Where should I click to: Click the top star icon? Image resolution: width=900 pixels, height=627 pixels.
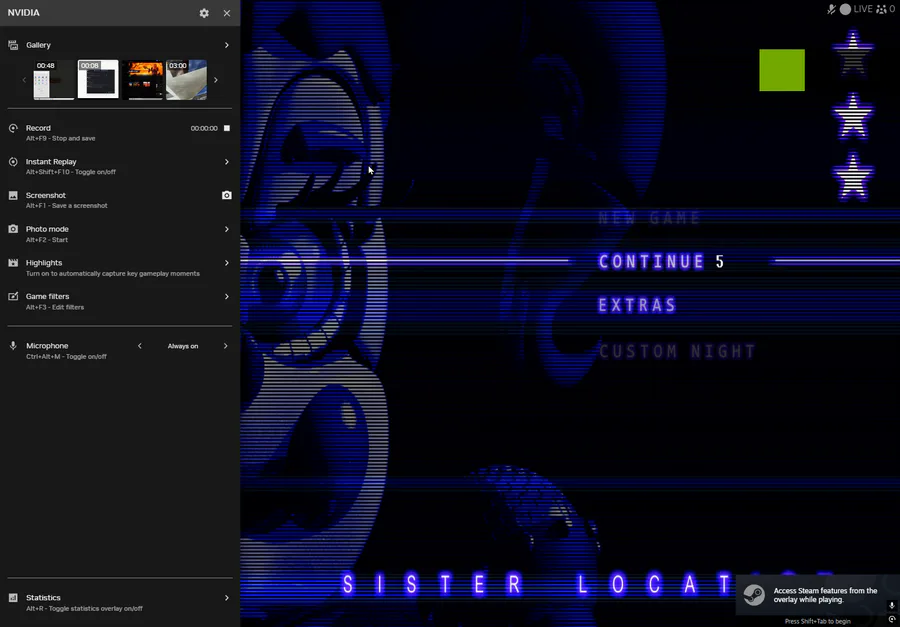point(853,53)
